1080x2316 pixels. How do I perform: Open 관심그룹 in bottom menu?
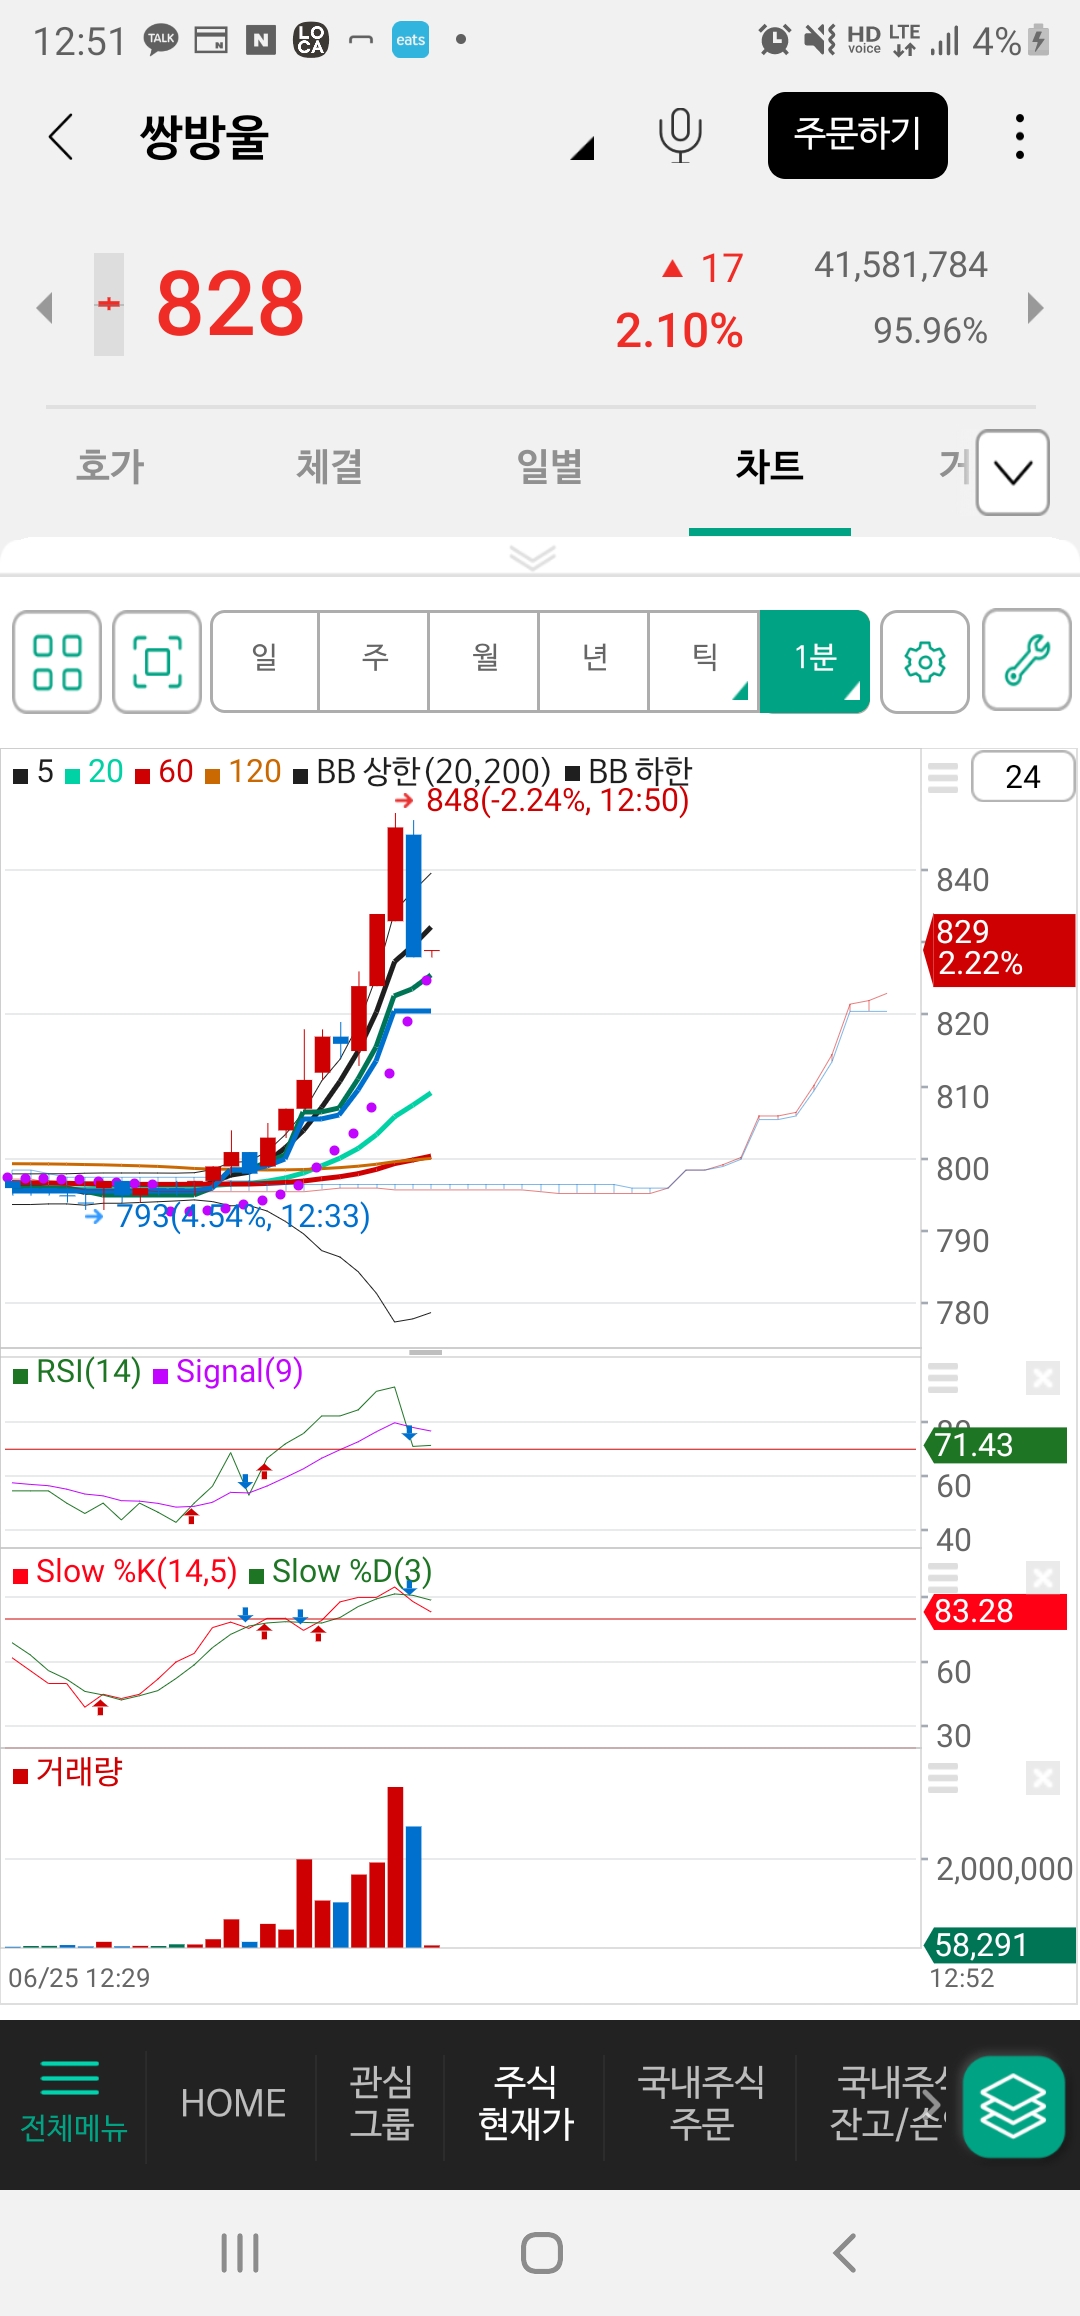(x=381, y=2102)
